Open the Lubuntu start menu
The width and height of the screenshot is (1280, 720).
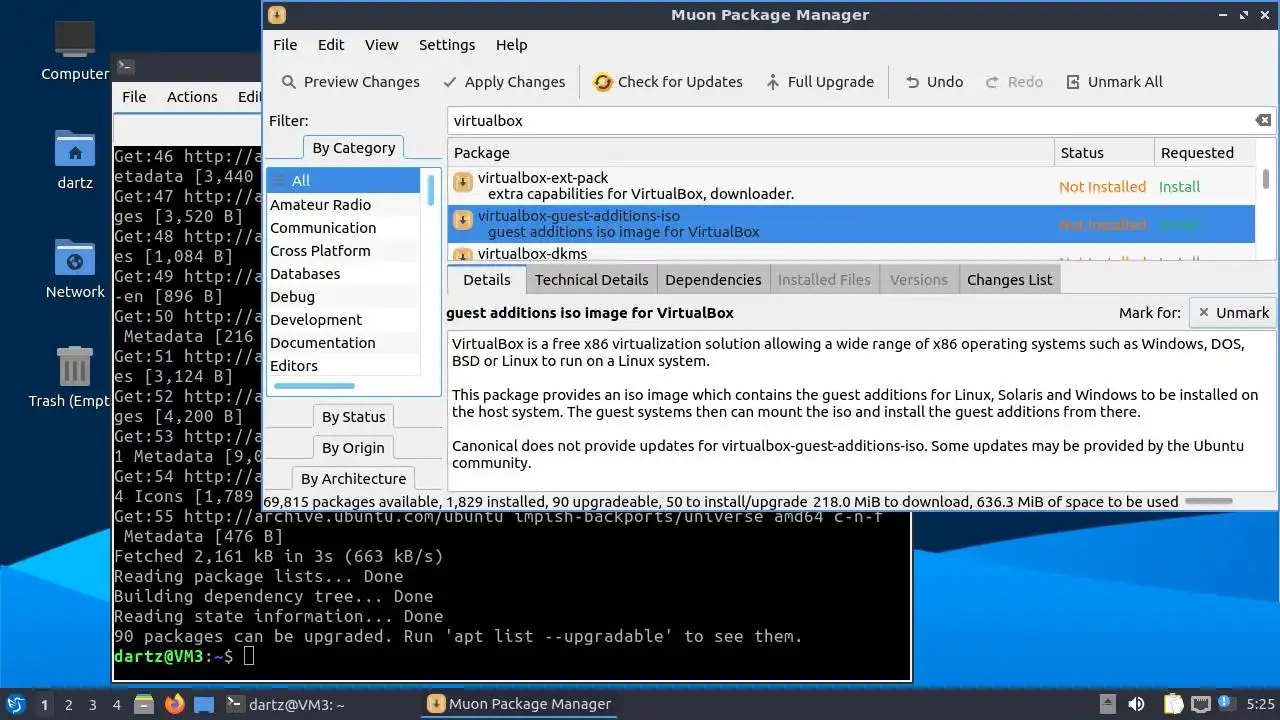[x=16, y=704]
